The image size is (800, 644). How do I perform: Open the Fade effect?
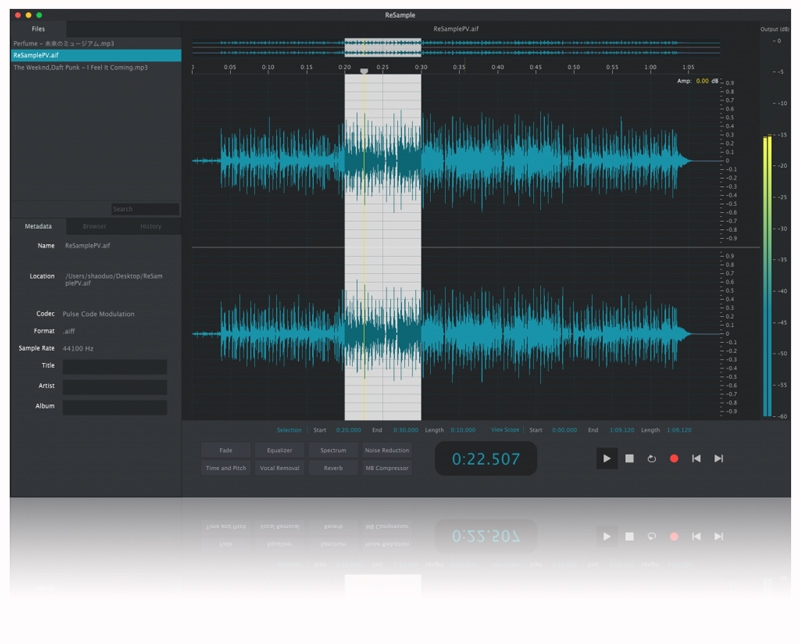click(x=225, y=451)
